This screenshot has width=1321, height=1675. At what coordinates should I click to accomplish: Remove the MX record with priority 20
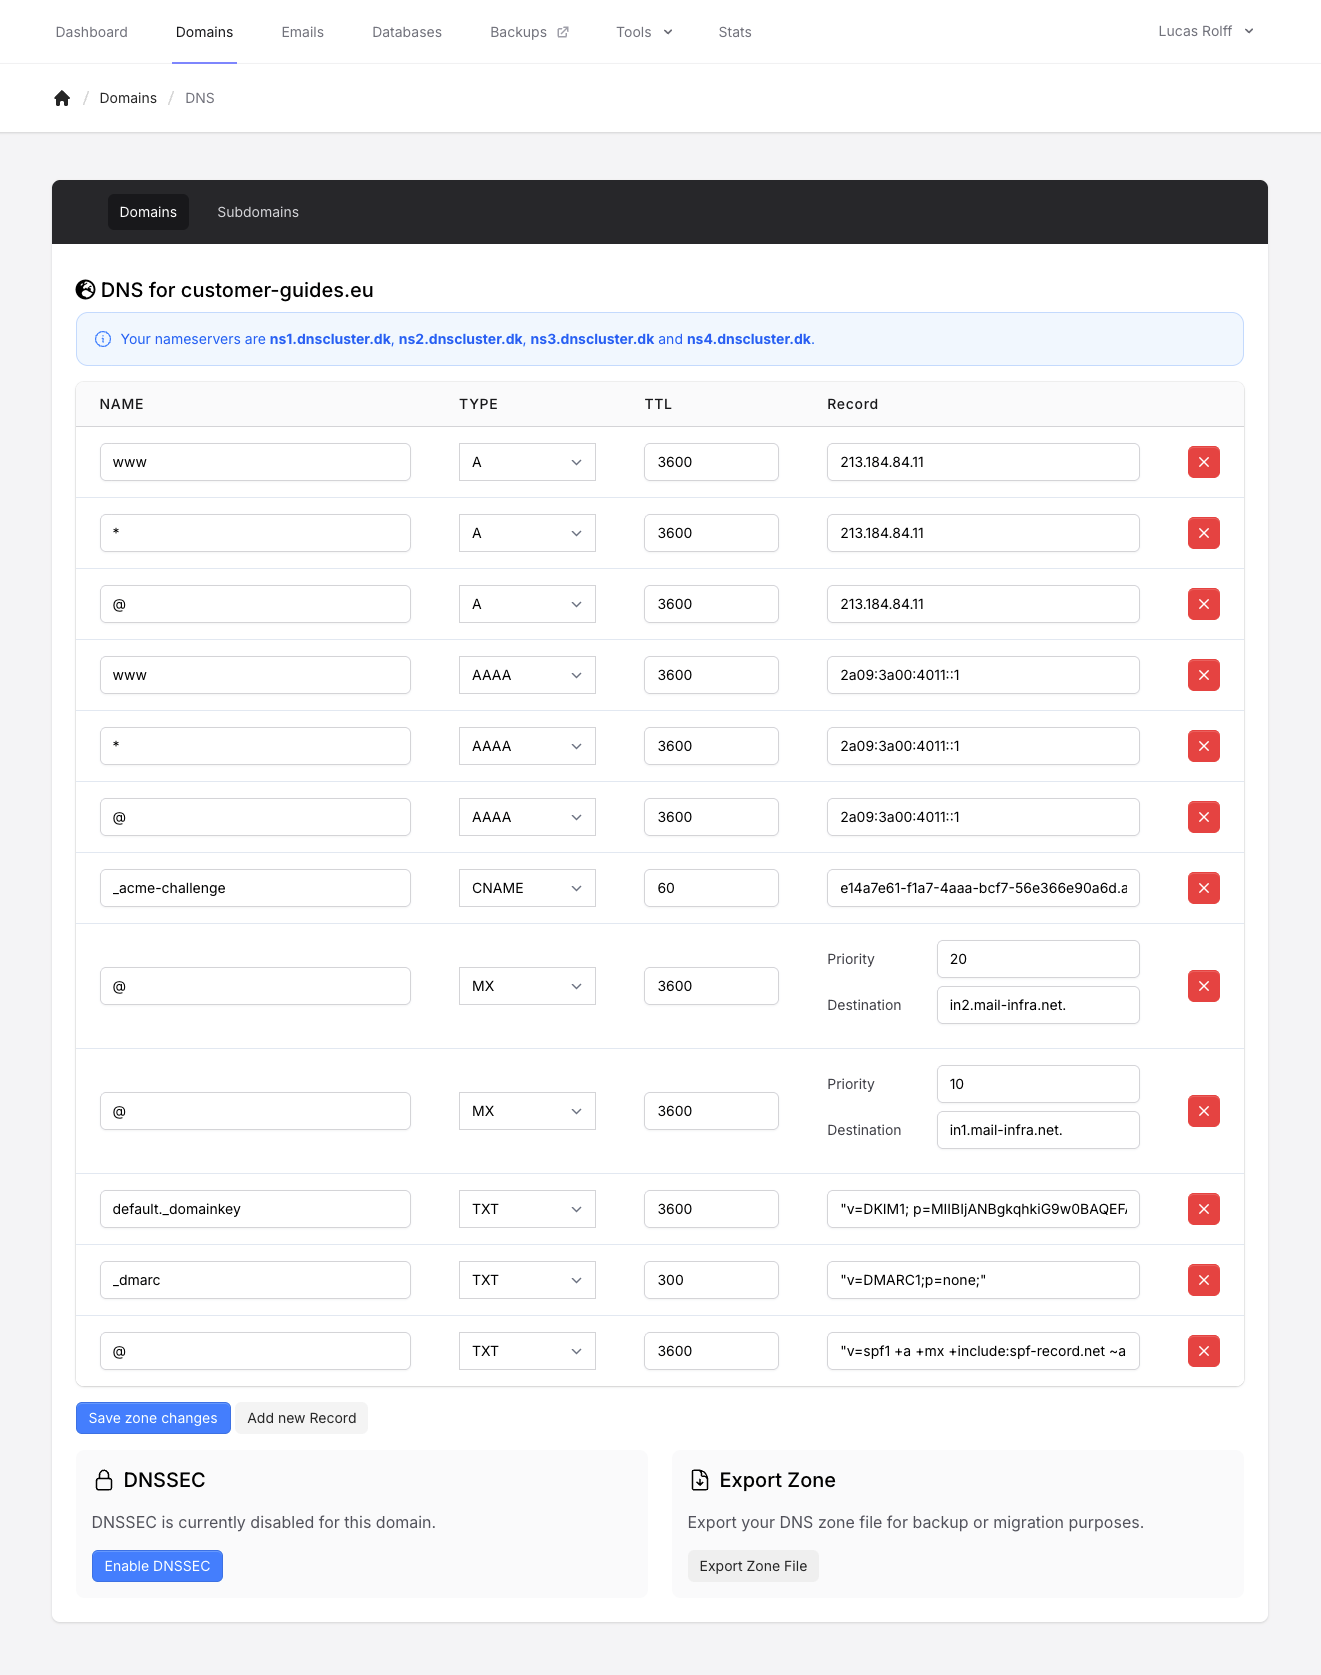coord(1203,986)
